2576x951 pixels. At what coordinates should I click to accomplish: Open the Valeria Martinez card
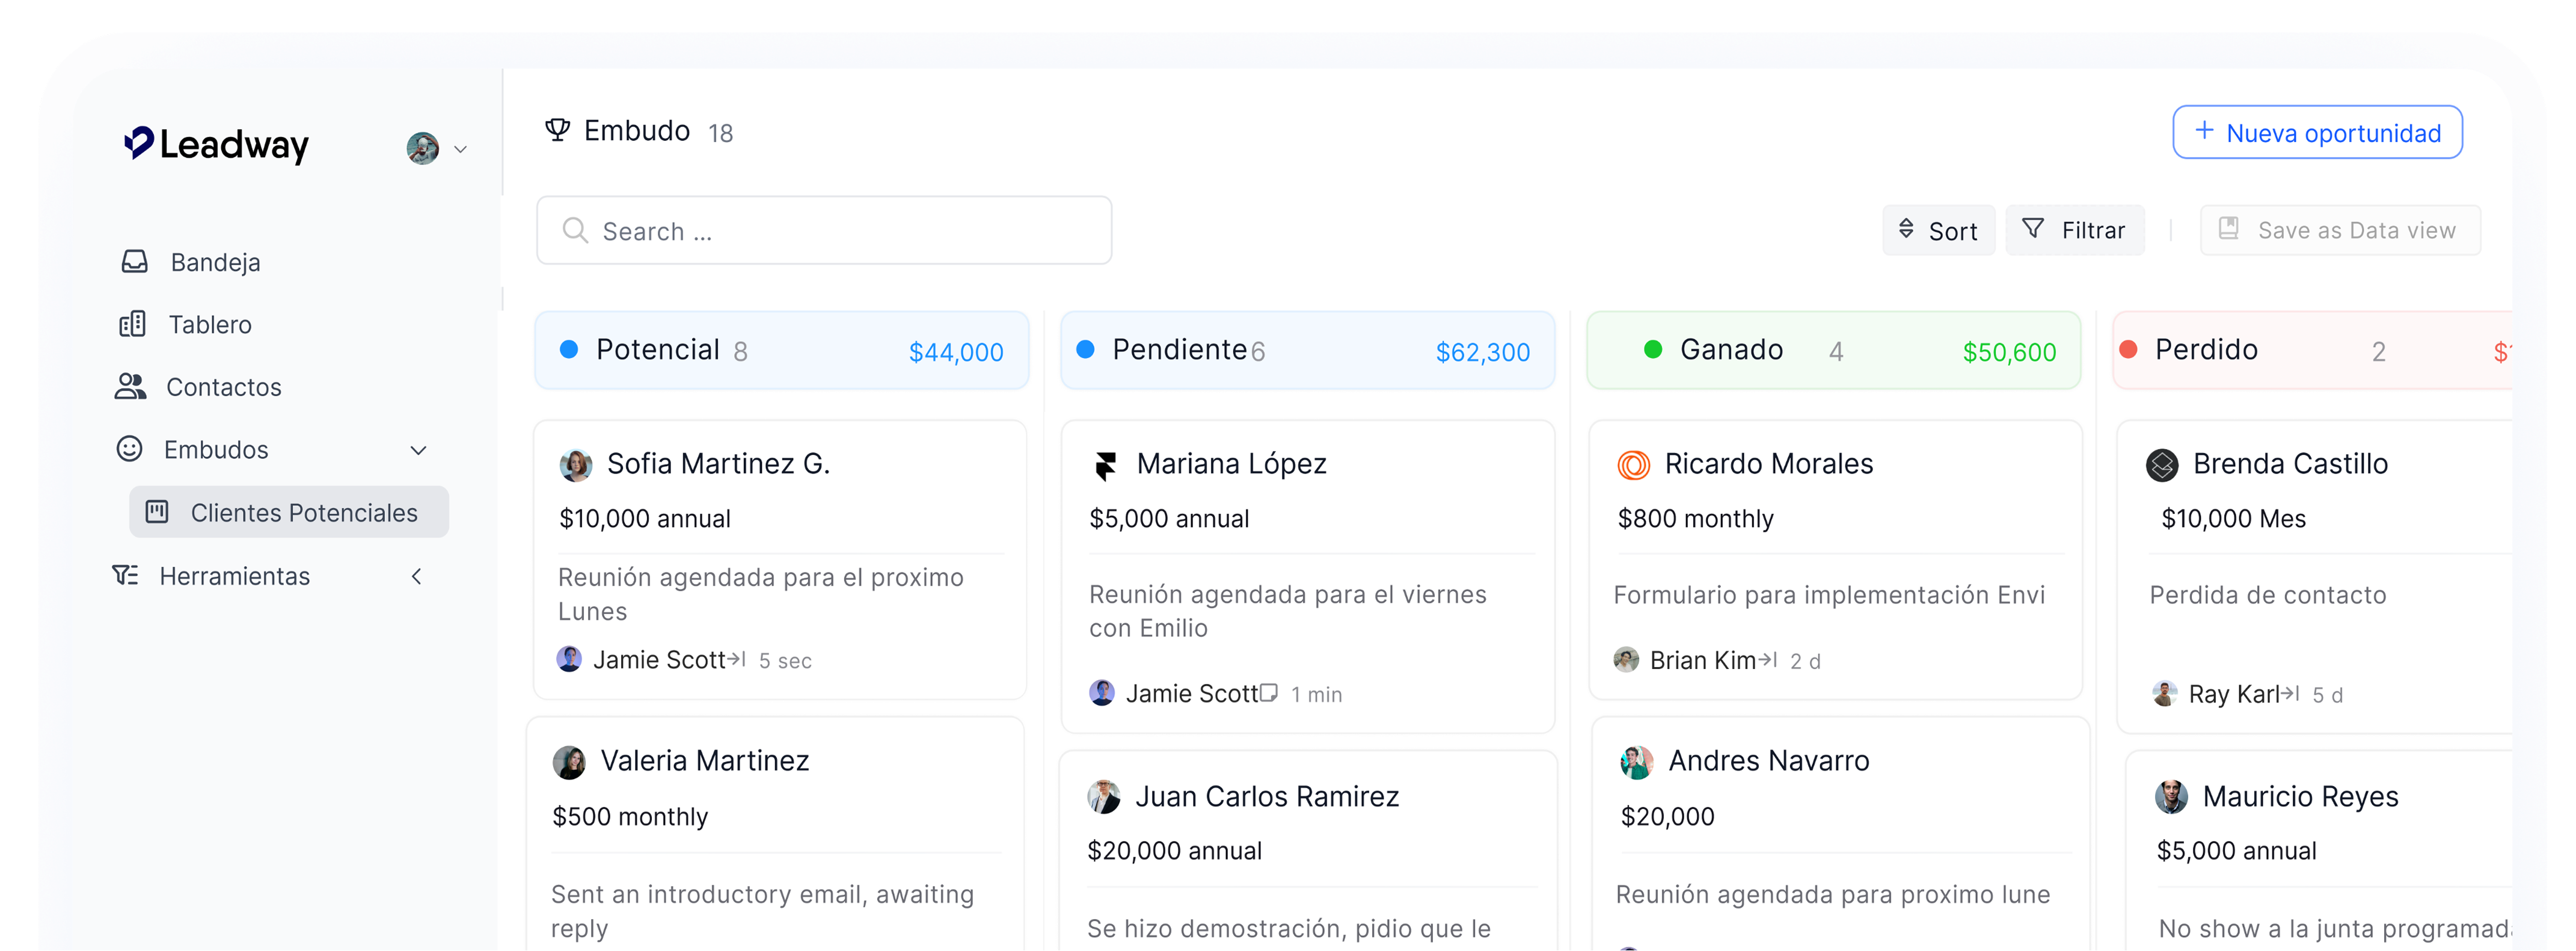[776, 834]
